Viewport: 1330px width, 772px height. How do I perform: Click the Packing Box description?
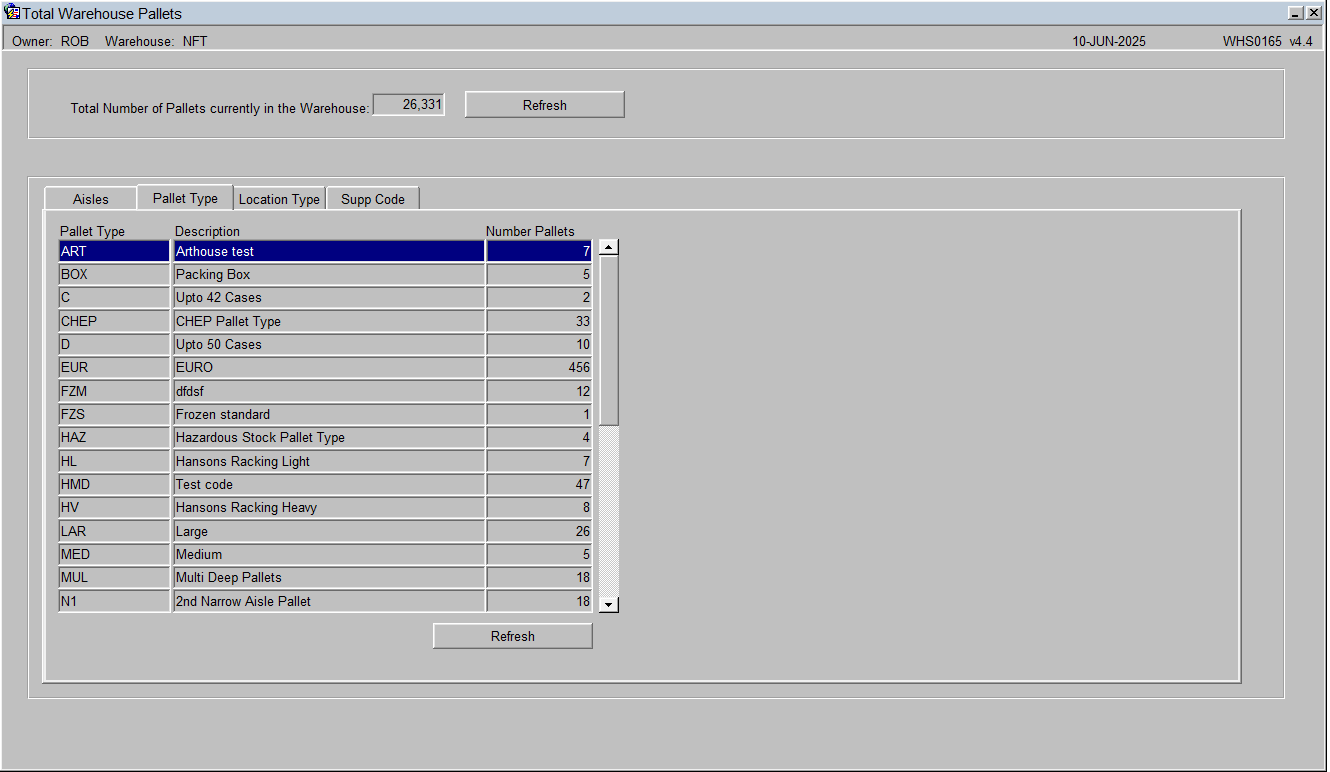tap(329, 274)
